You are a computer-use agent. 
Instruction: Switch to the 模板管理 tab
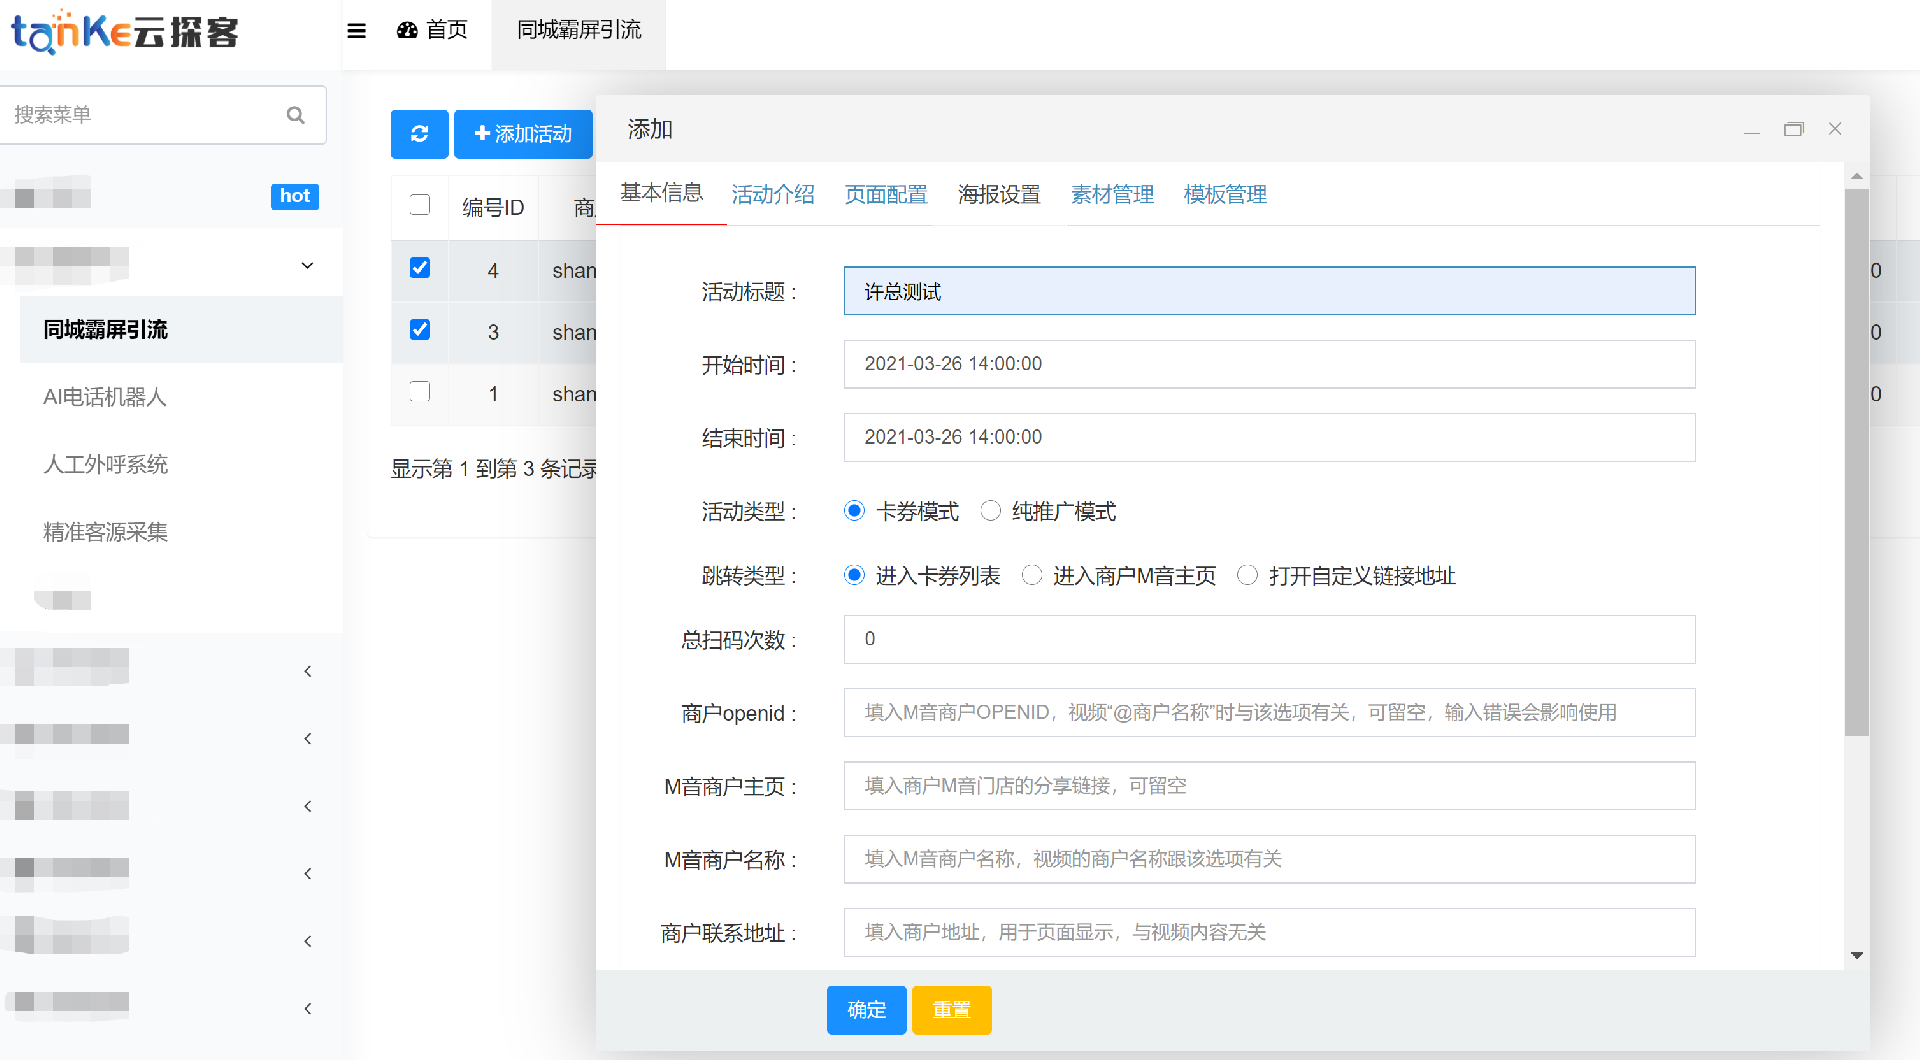coord(1225,194)
